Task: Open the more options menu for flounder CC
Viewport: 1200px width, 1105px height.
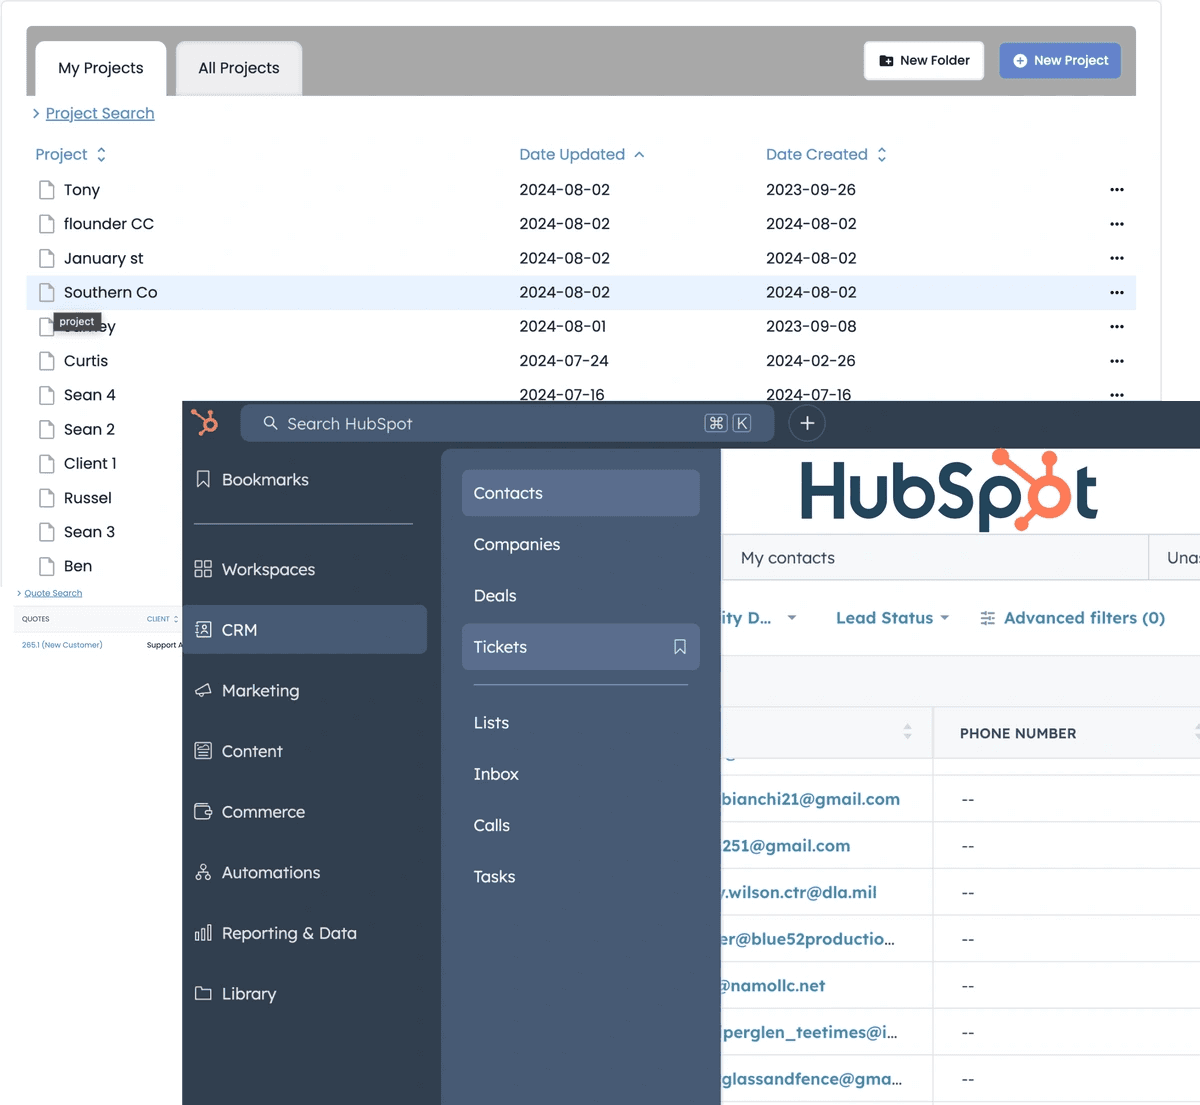Action: point(1117,224)
